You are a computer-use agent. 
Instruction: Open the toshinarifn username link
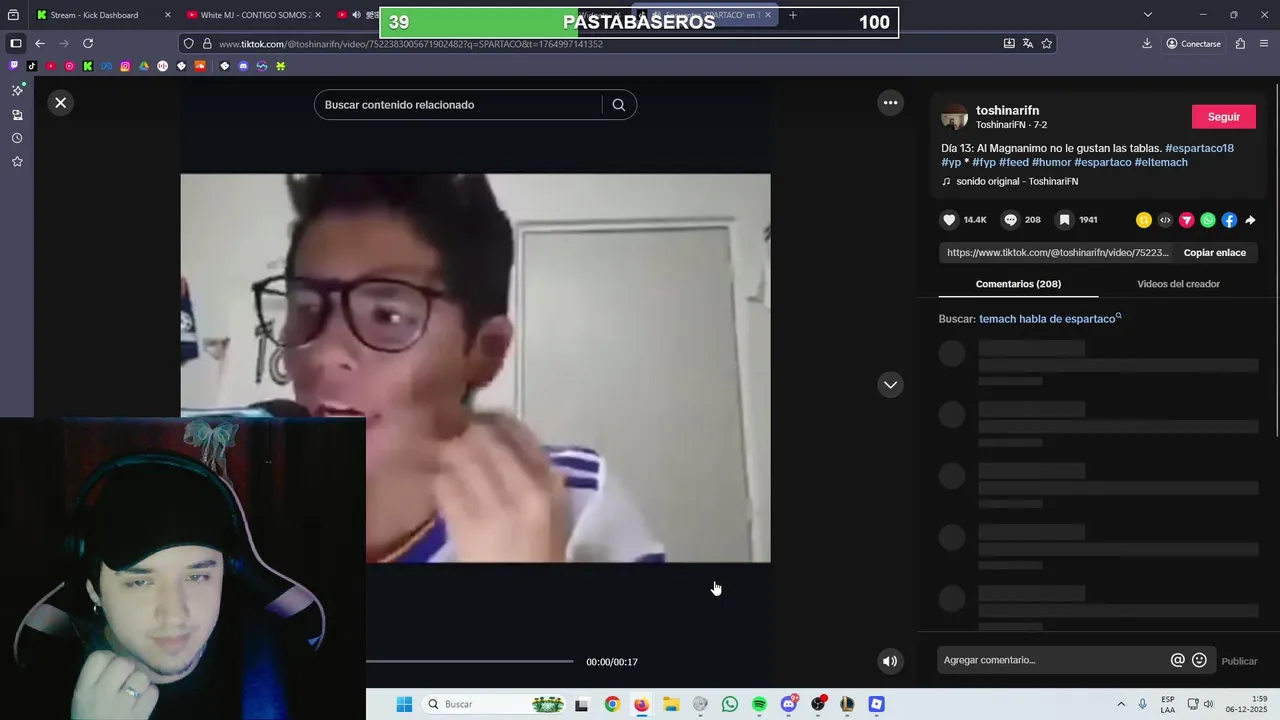(x=1007, y=110)
